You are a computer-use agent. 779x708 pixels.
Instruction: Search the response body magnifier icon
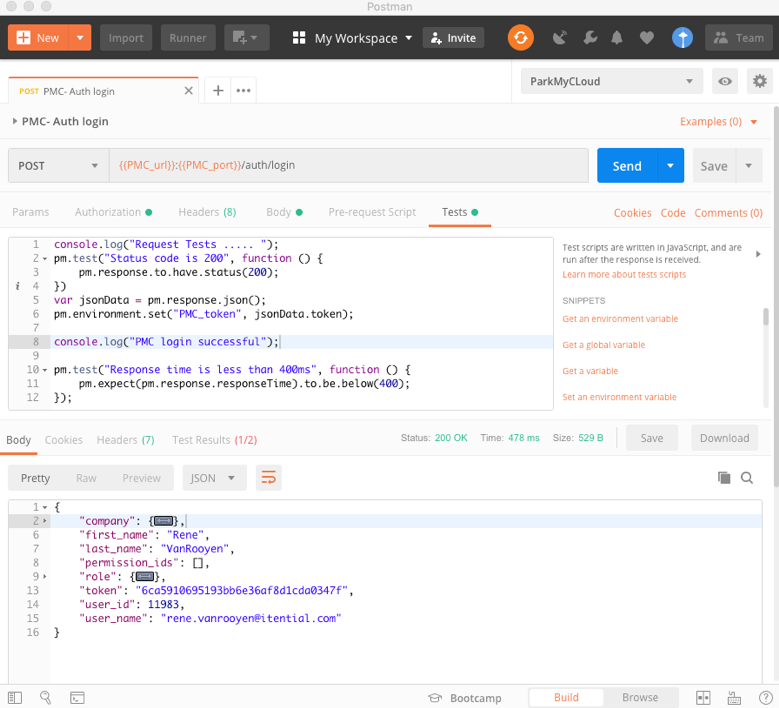point(747,478)
